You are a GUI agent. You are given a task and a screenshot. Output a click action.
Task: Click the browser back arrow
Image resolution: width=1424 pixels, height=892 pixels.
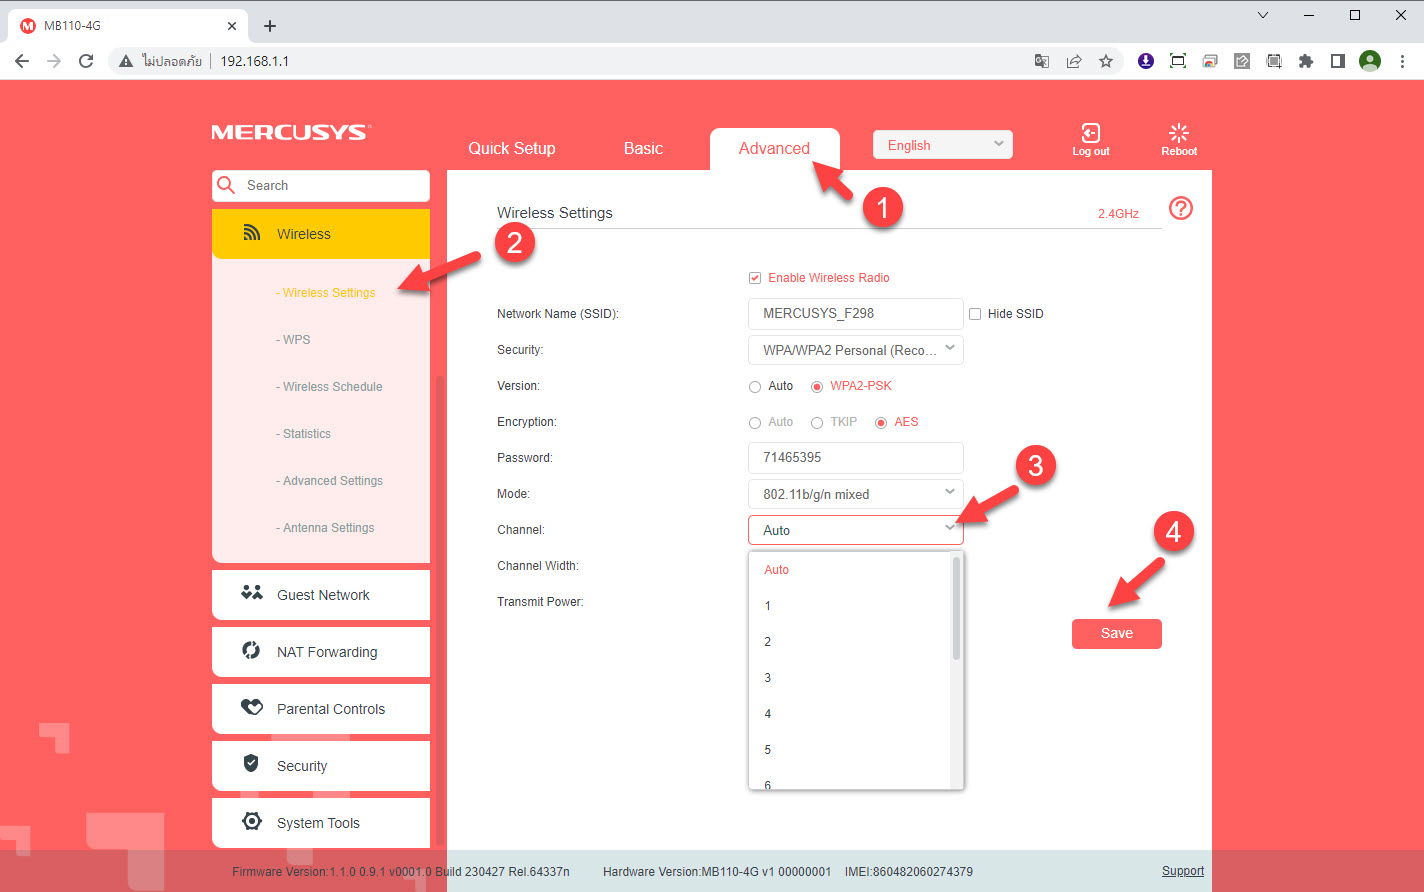pyautogui.click(x=22, y=61)
